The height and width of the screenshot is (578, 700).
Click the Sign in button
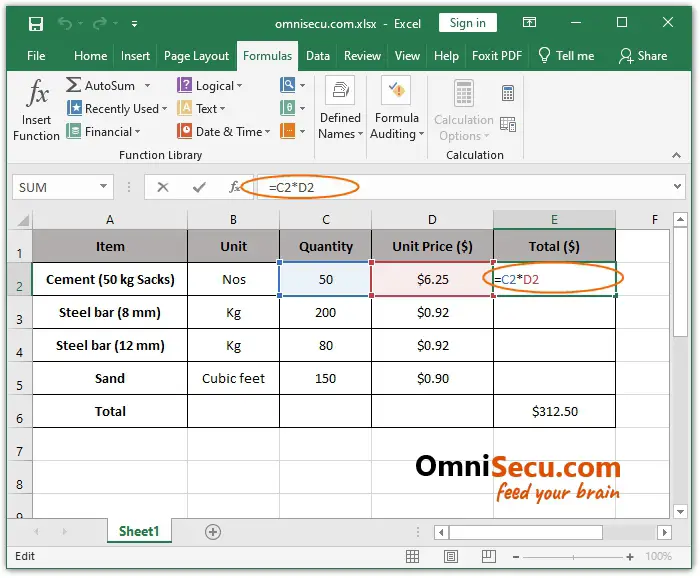tap(467, 23)
